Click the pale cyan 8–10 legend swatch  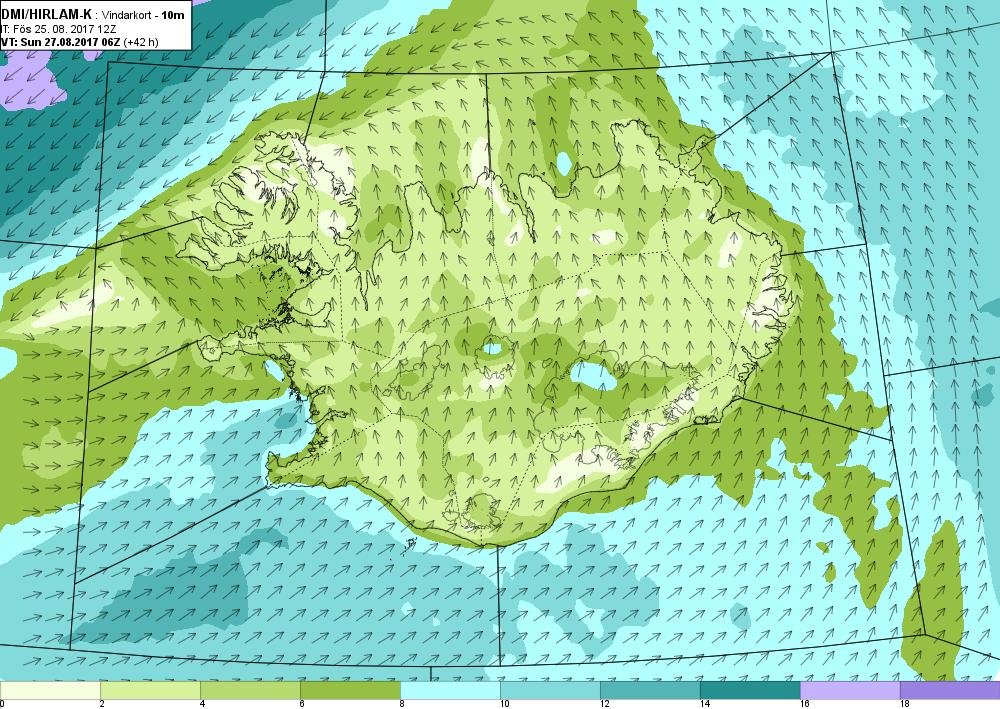coord(450,690)
